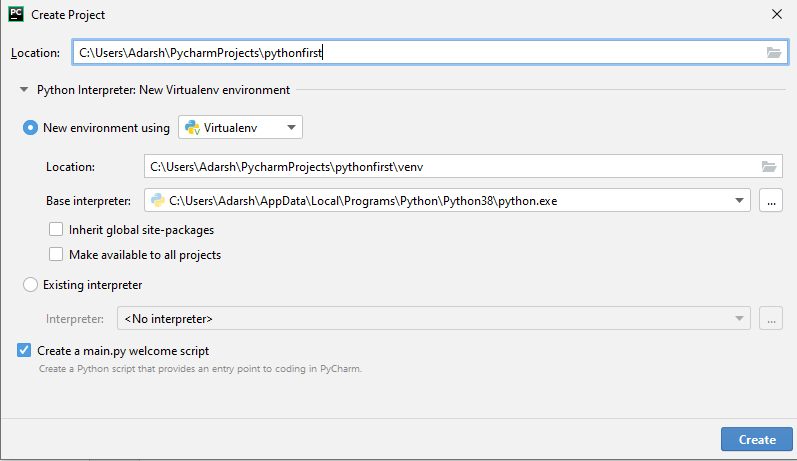Browse base interpreter with ellipsis button
Viewport: 797px width, 461px height.
771,201
